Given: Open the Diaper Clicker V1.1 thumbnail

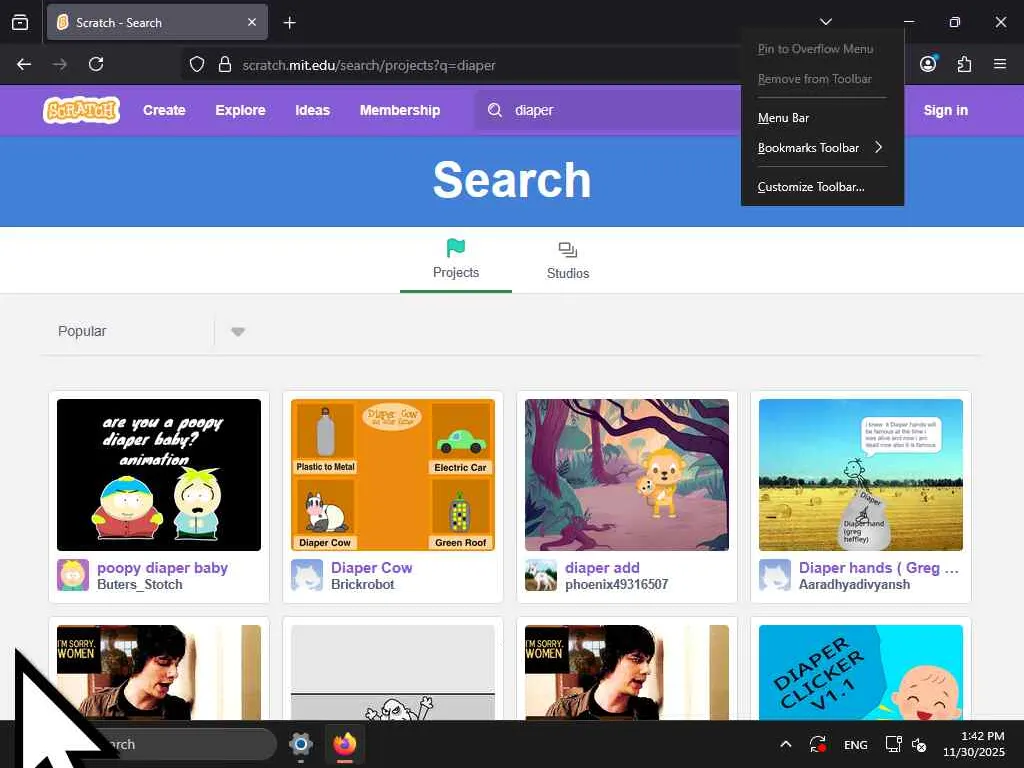Looking at the screenshot, I should (x=861, y=673).
